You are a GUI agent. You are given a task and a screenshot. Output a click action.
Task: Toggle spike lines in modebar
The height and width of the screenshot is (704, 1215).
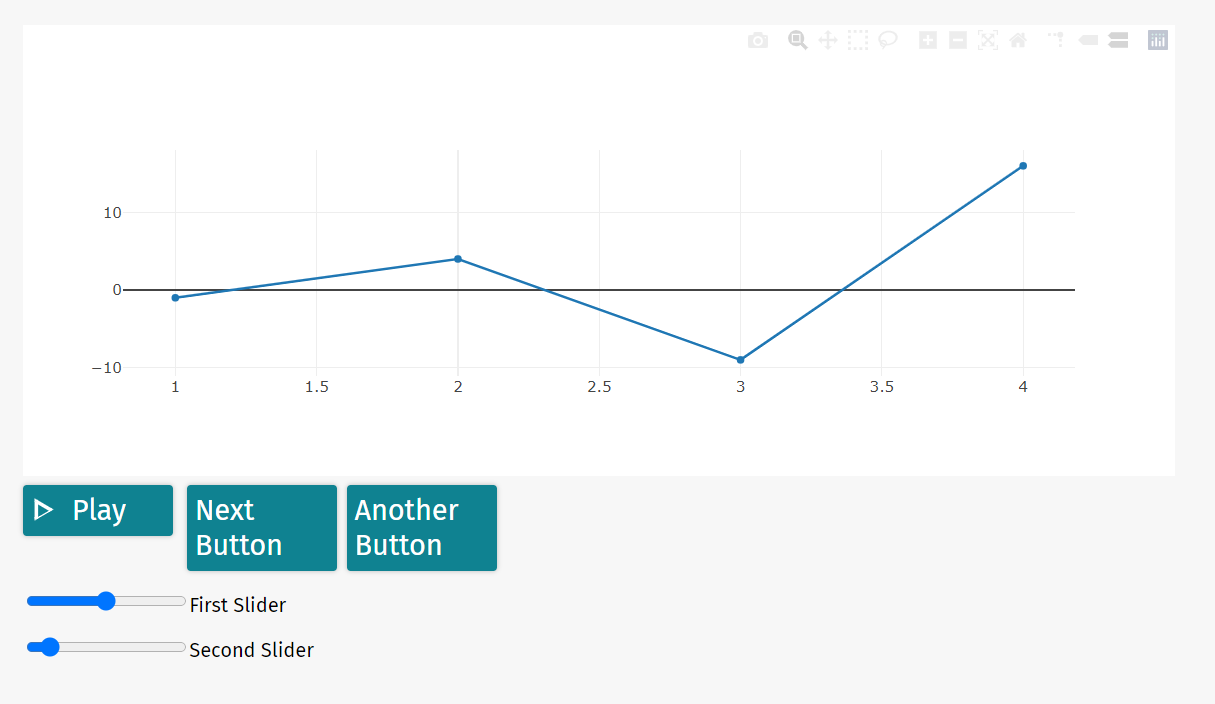click(x=1056, y=40)
